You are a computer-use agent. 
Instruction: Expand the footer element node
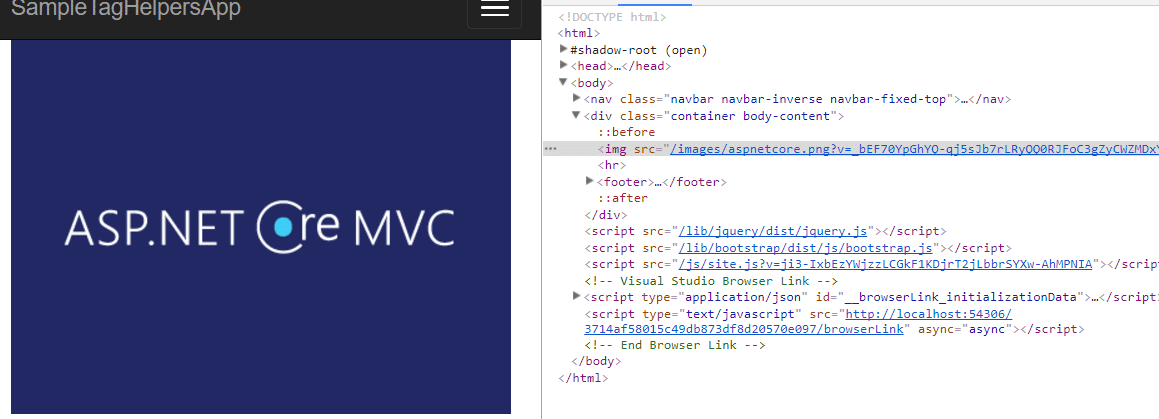coord(590,180)
